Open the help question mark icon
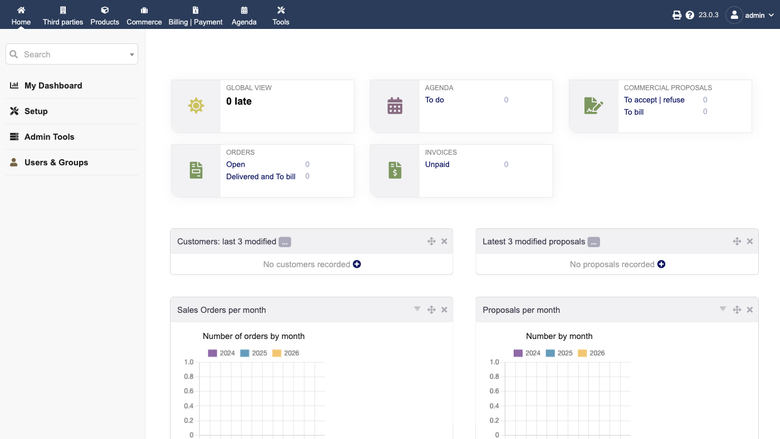 (x=689, y=15)
